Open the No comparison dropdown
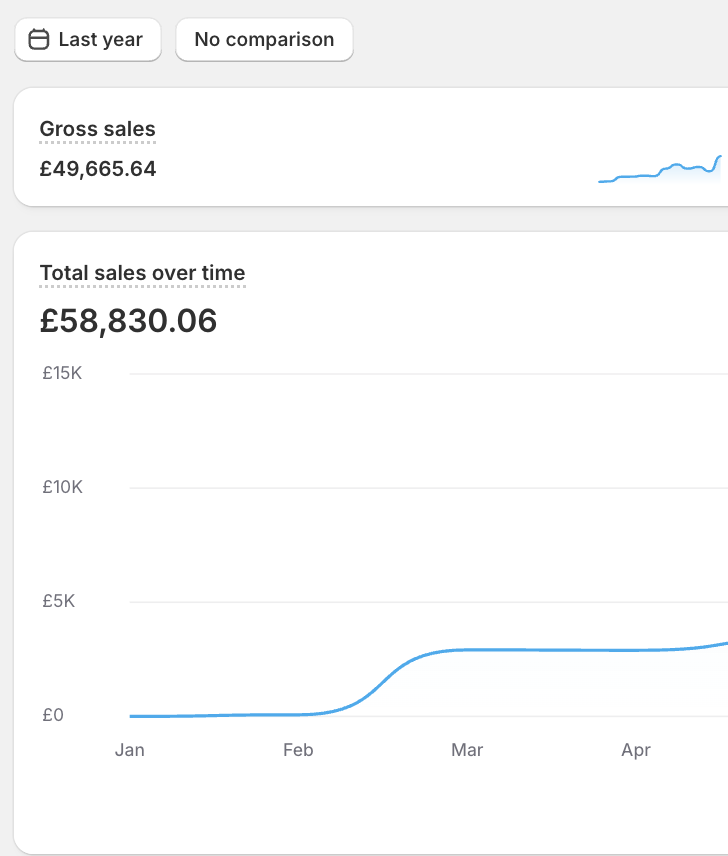 pyautogui.click(x=264, y=40)
